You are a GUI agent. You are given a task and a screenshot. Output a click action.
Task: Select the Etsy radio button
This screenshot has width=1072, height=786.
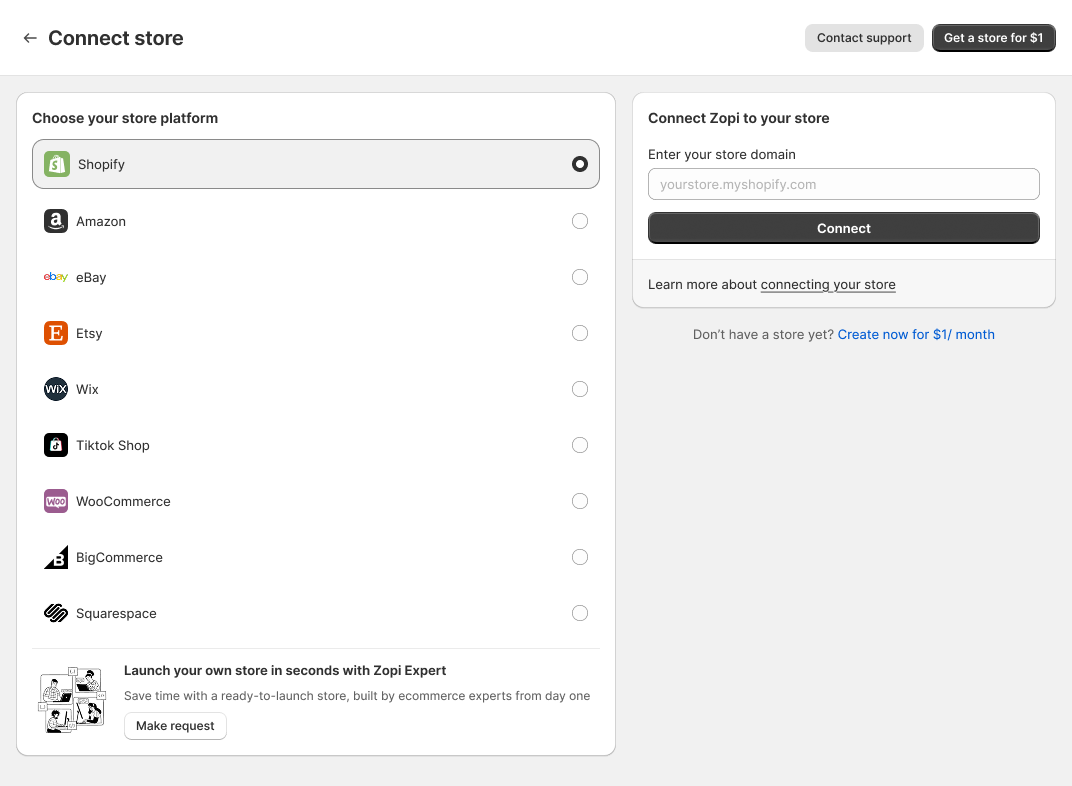pyautogui.click(x=580, y=333)
